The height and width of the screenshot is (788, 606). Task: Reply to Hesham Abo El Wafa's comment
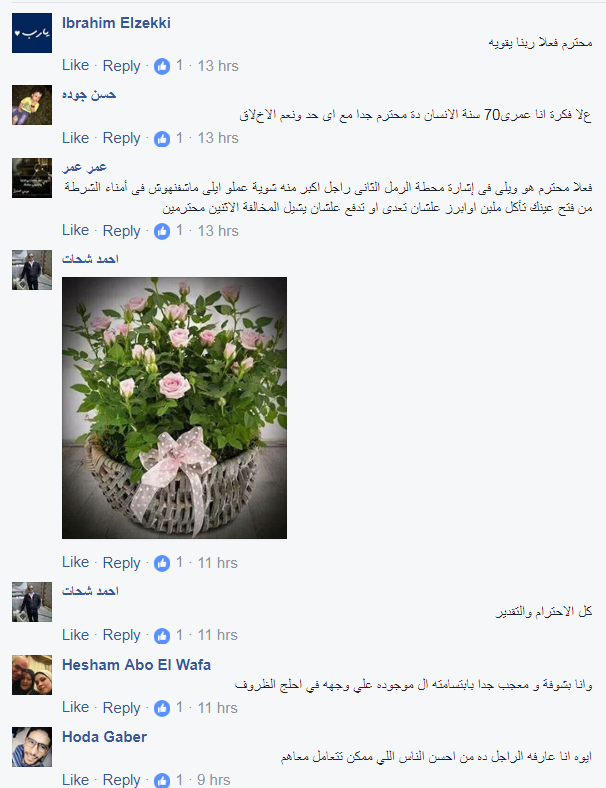(121, 708)
